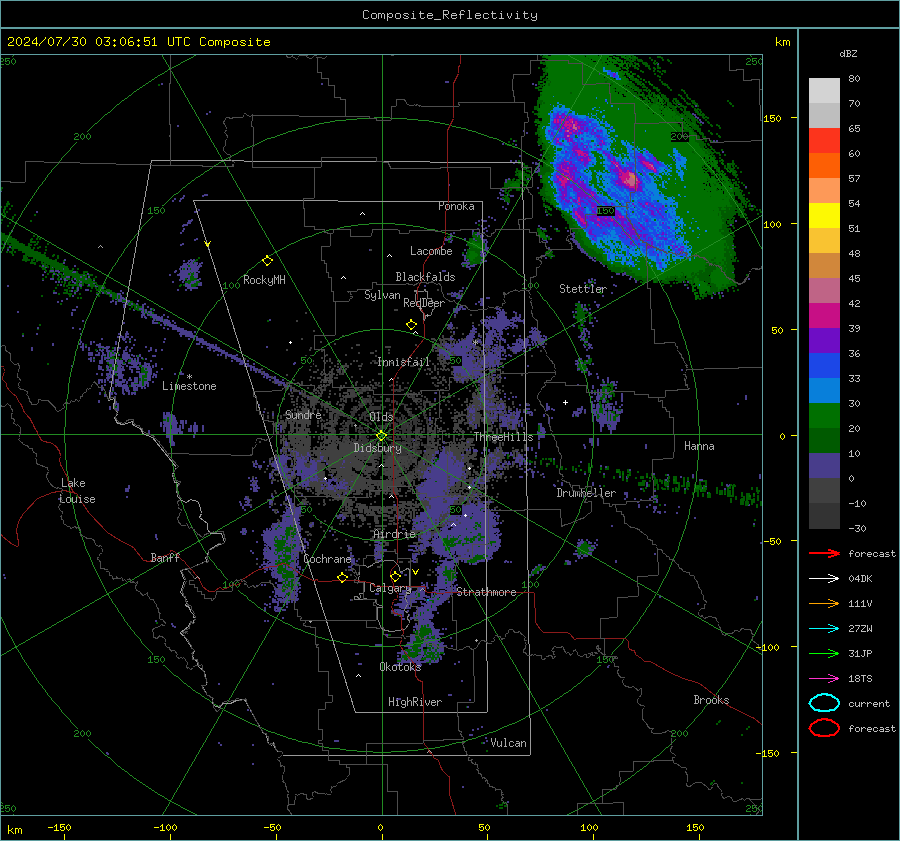Select the magenta 42-39 dBZ swatch
900x841 pixels.
pos(824,316)
